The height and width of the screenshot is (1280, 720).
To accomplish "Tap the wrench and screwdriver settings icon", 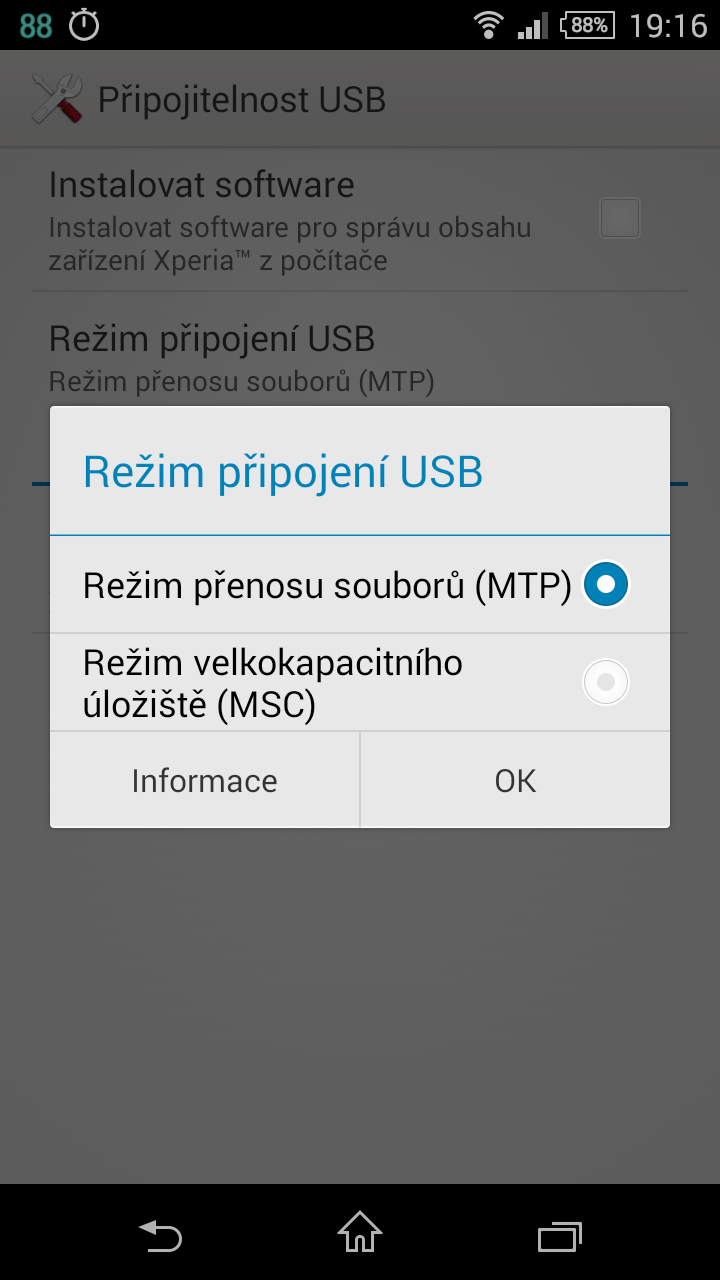I will pyautogui.click(x=57, y=99).
